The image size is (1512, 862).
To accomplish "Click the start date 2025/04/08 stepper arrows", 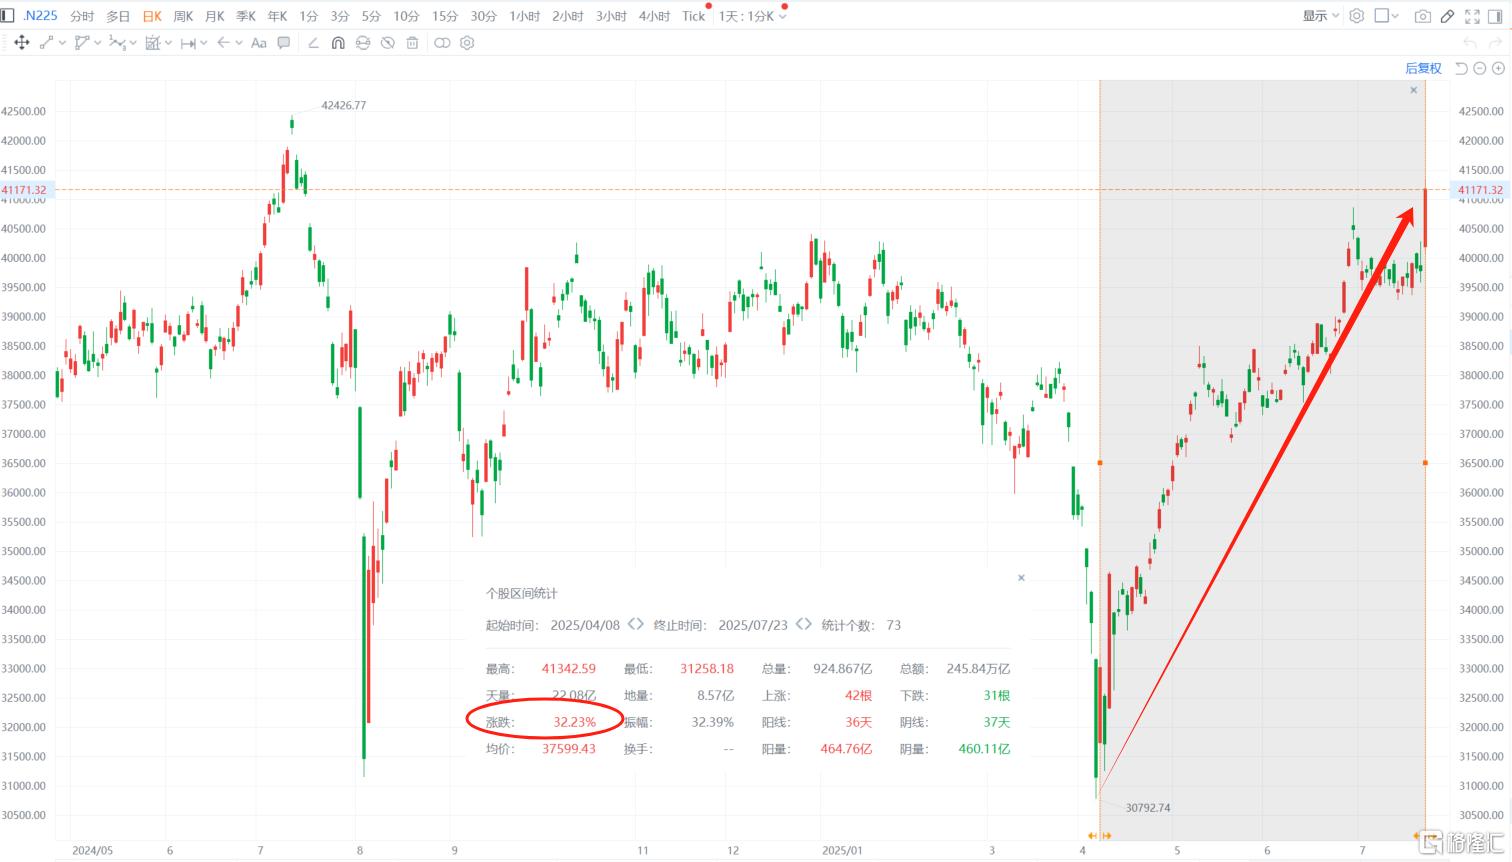I will pos(636,625).
